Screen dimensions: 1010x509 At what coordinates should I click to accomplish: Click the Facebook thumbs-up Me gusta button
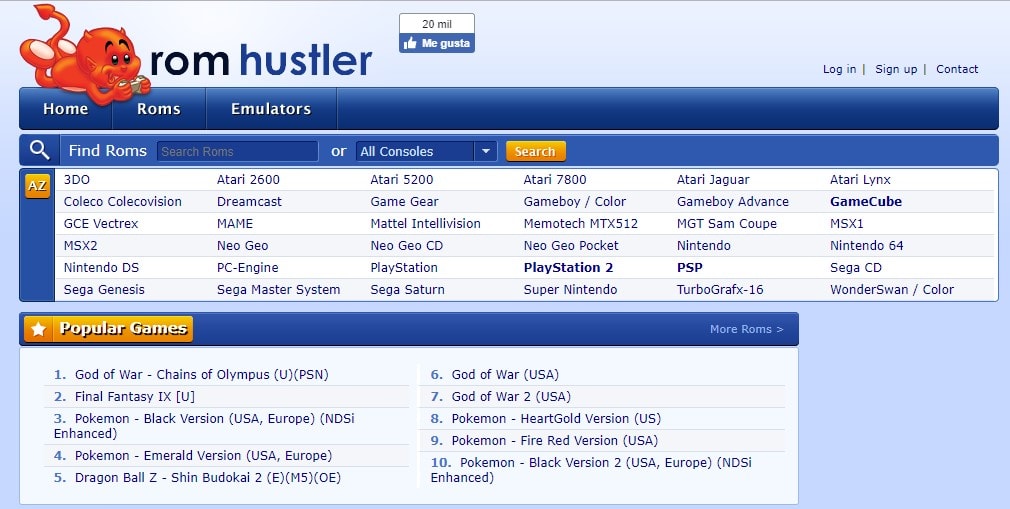point(437,43)
